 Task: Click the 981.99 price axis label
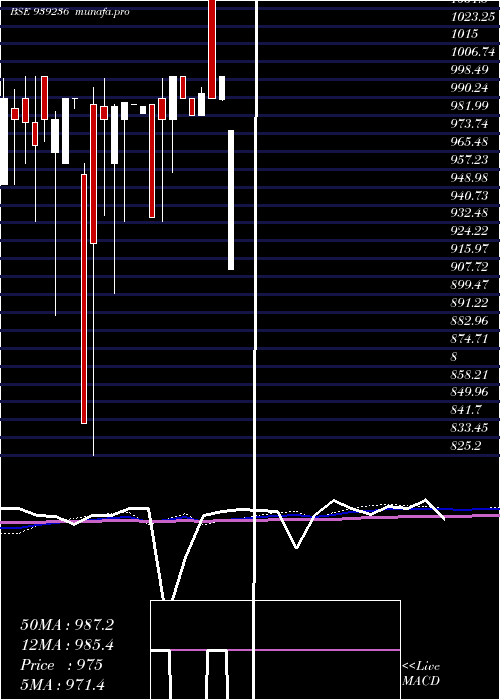tap(469, 106)
